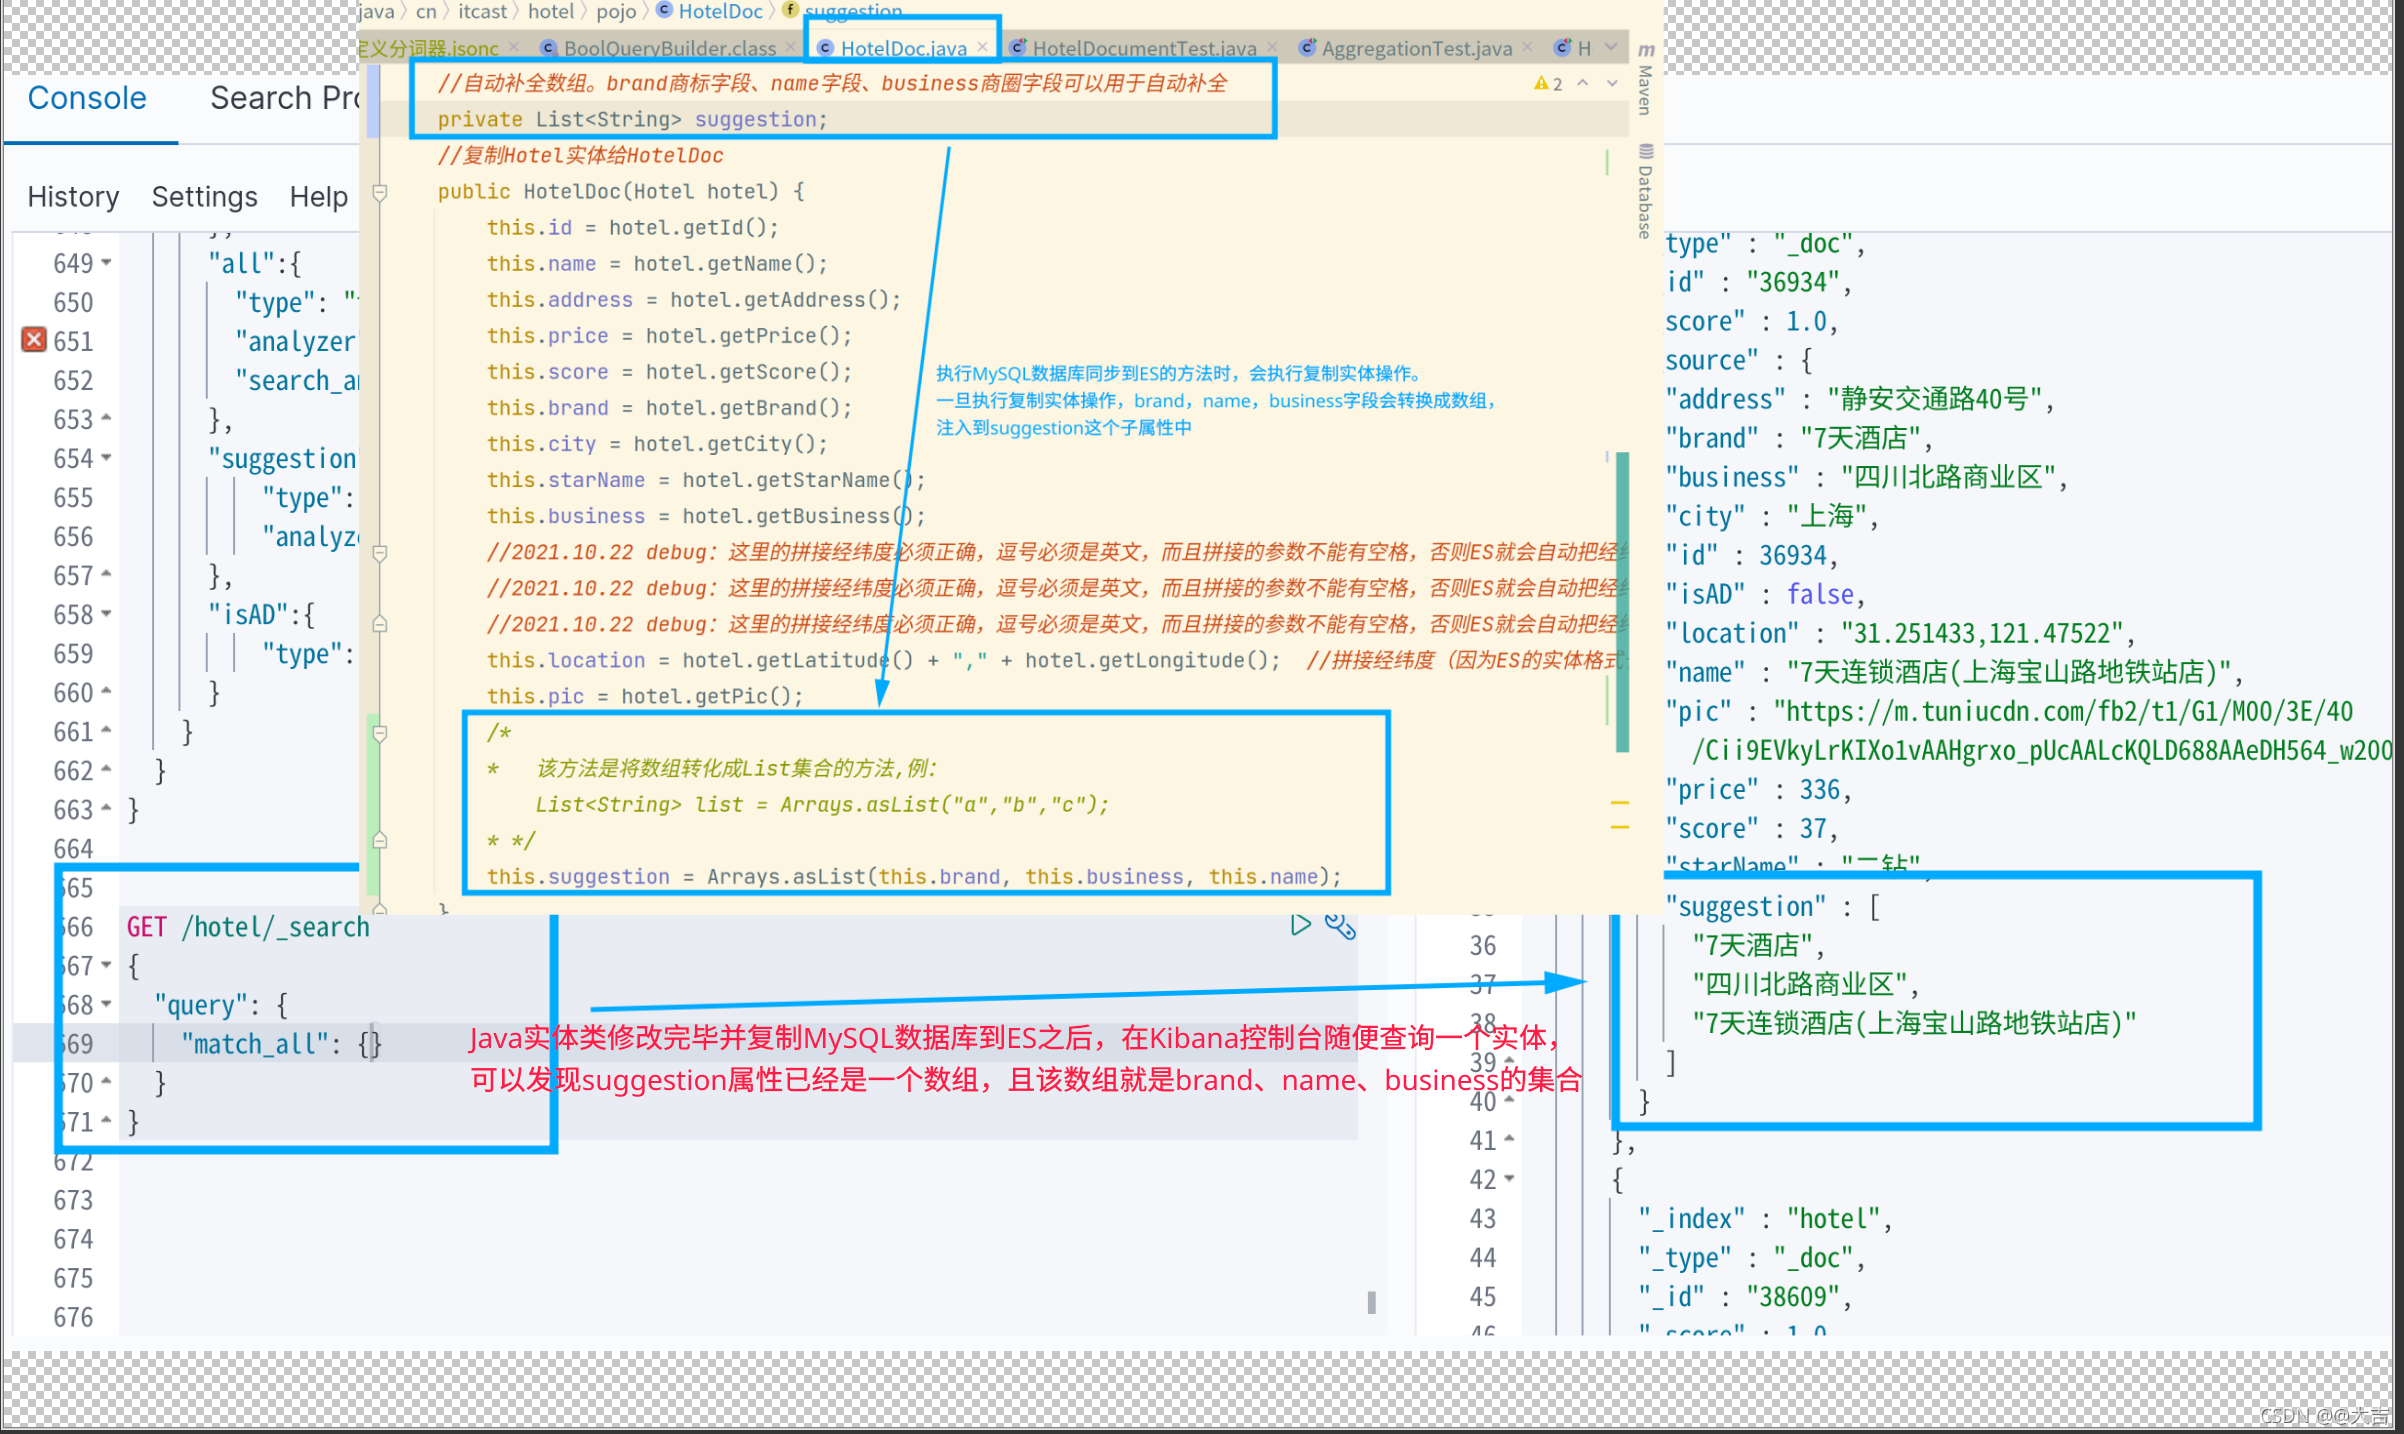The height and width of the screenshot is (1434, 2404).
Task: Switch to the Console tab in Kibana Dev Tools
Action: (x=87, y=98)
